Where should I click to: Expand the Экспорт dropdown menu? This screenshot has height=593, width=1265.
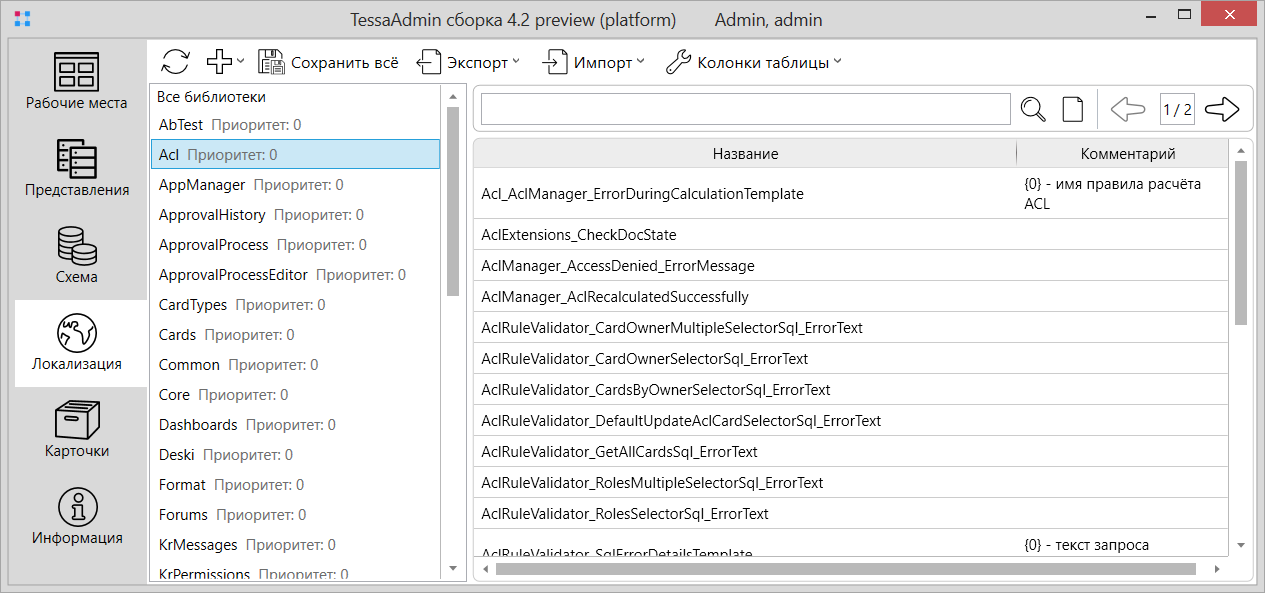point(468,62)
